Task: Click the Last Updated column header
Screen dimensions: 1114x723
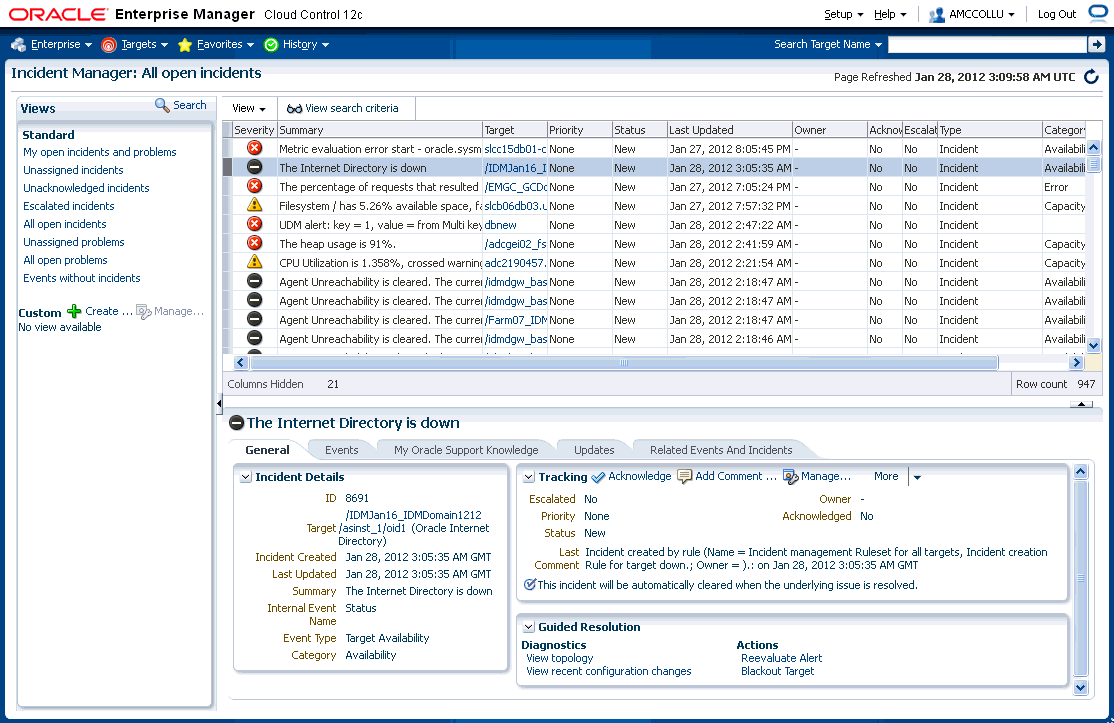Action: click(730, 130)
